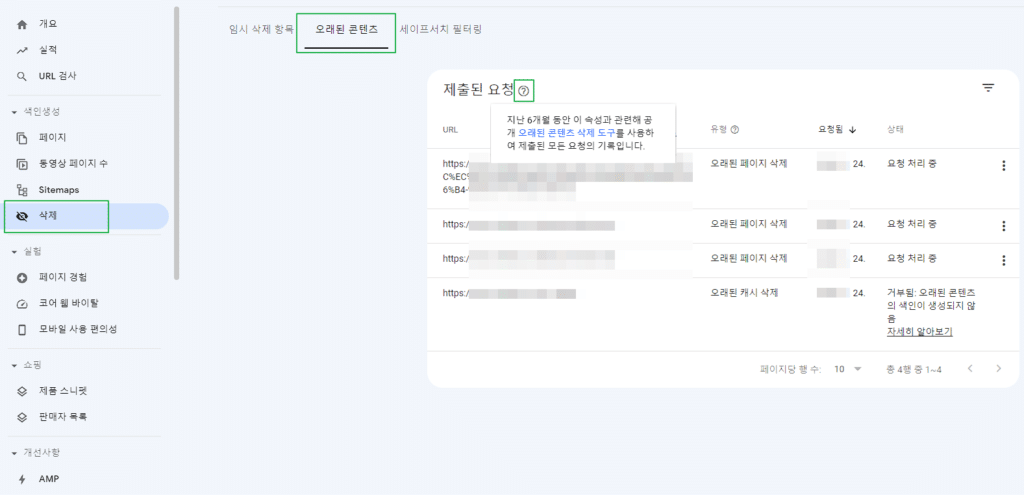
Task: Open 코어 웹 바이탈 menu item
Action: [x=69, y=304]
